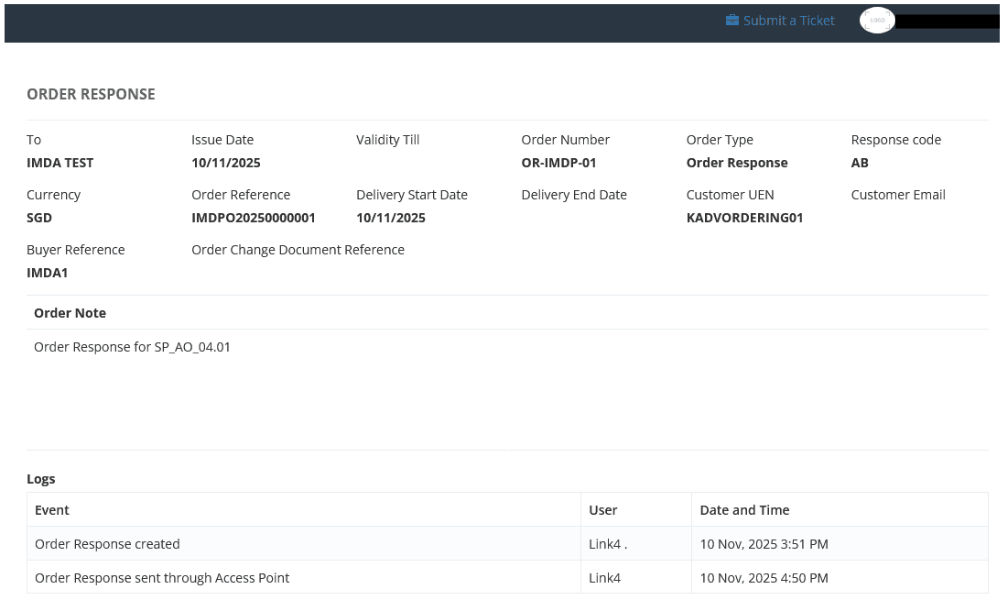Select Customer UEN KADVORDERING01
Image resolution: width=1005 pixels, height=605 pixels.
(744, 217)
